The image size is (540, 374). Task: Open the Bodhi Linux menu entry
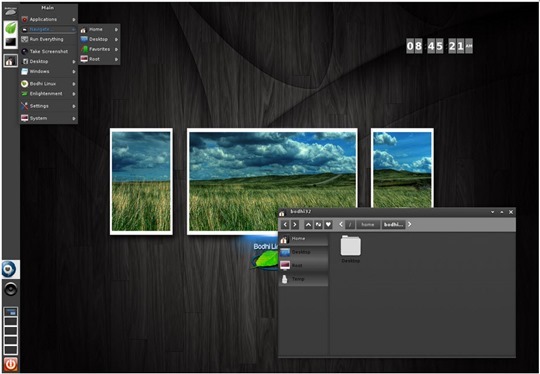click(x=49, y=84)
